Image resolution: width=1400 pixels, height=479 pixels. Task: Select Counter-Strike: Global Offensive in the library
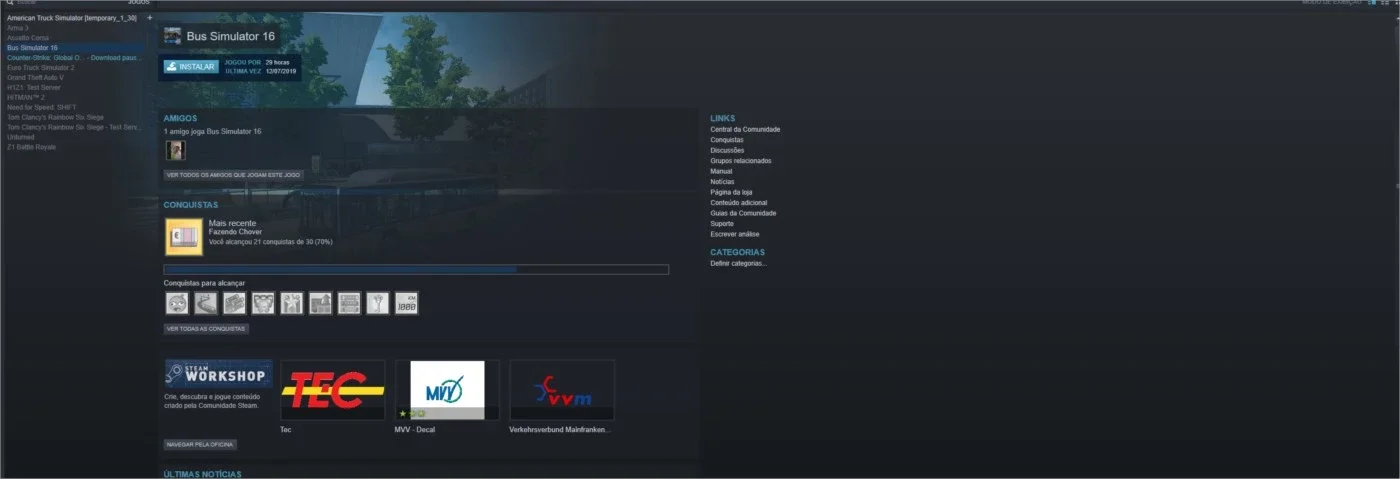(75, 58)
